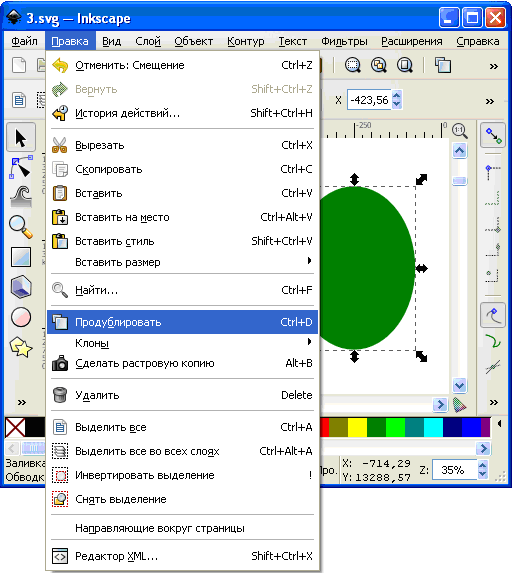
Task: Select the Selector arrow tool
Action: click(x=21, y=138)
